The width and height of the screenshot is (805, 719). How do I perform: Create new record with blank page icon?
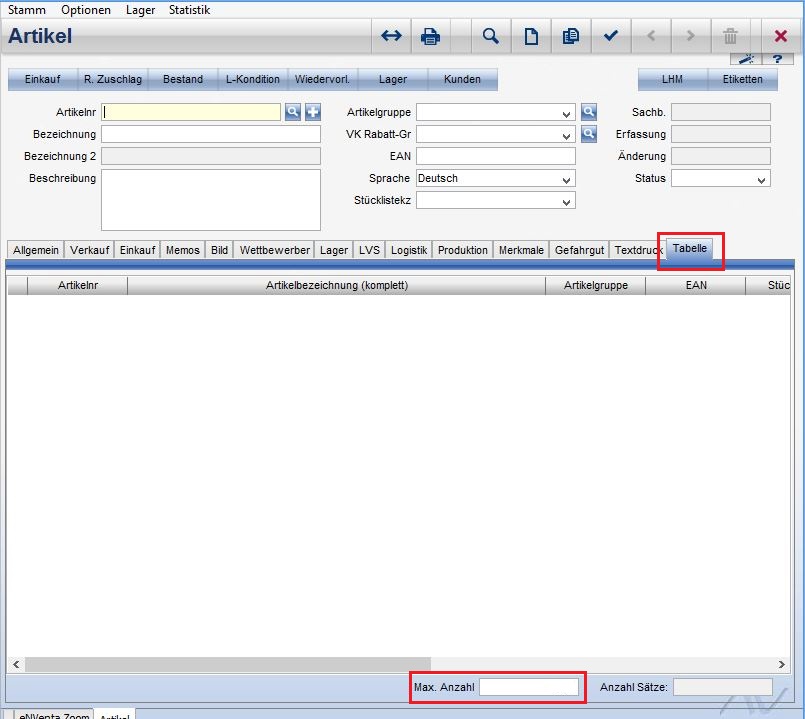pos(531,36)
